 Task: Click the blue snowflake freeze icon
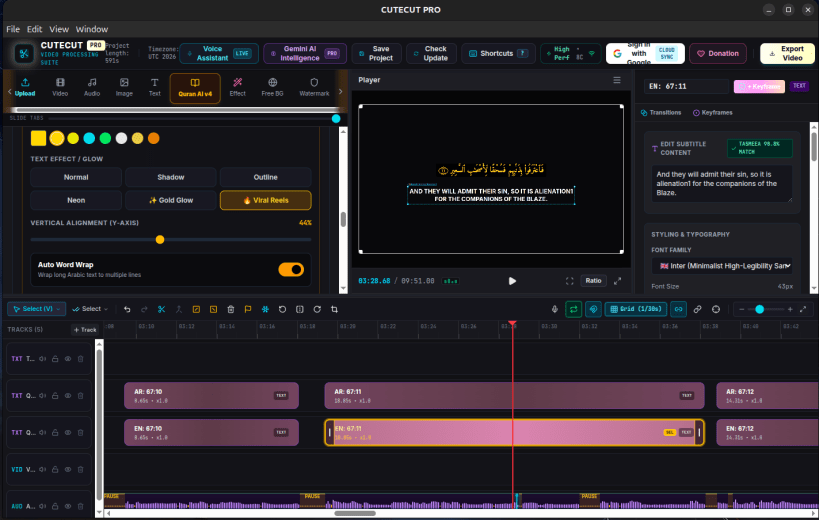(265, 309)
